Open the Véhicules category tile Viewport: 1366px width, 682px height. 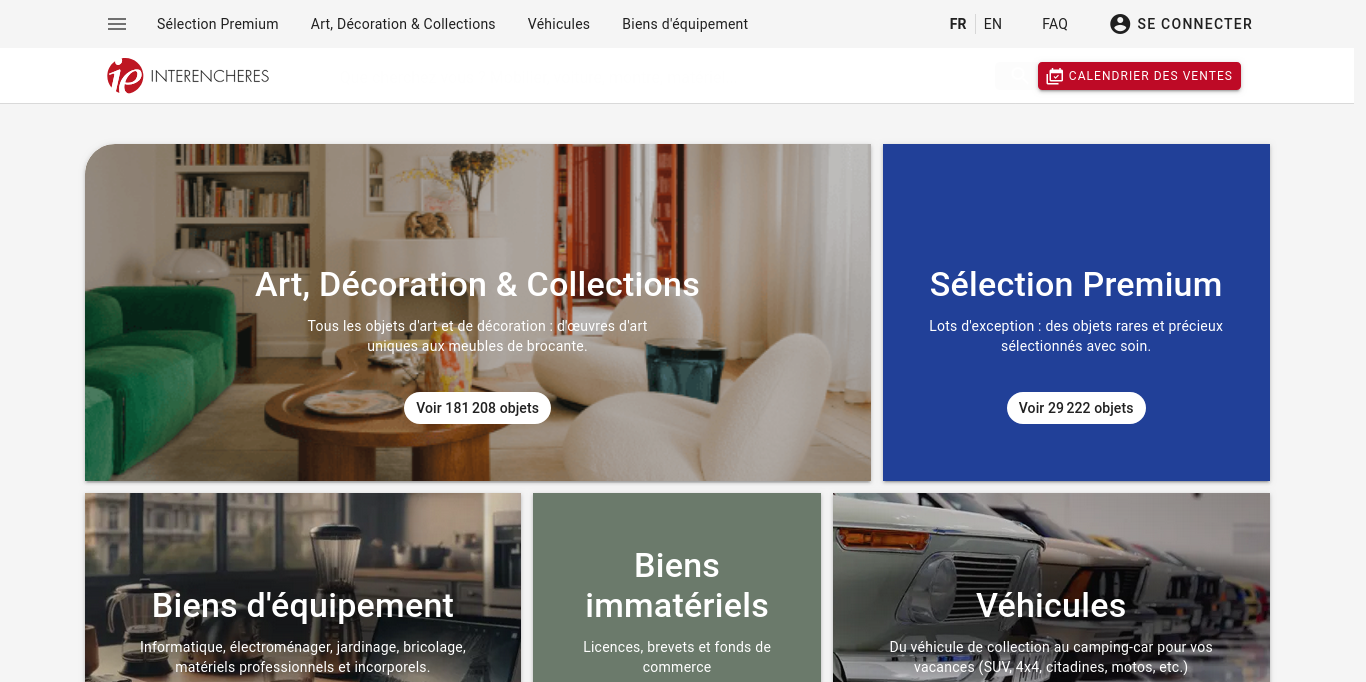tap(1051, 588)
